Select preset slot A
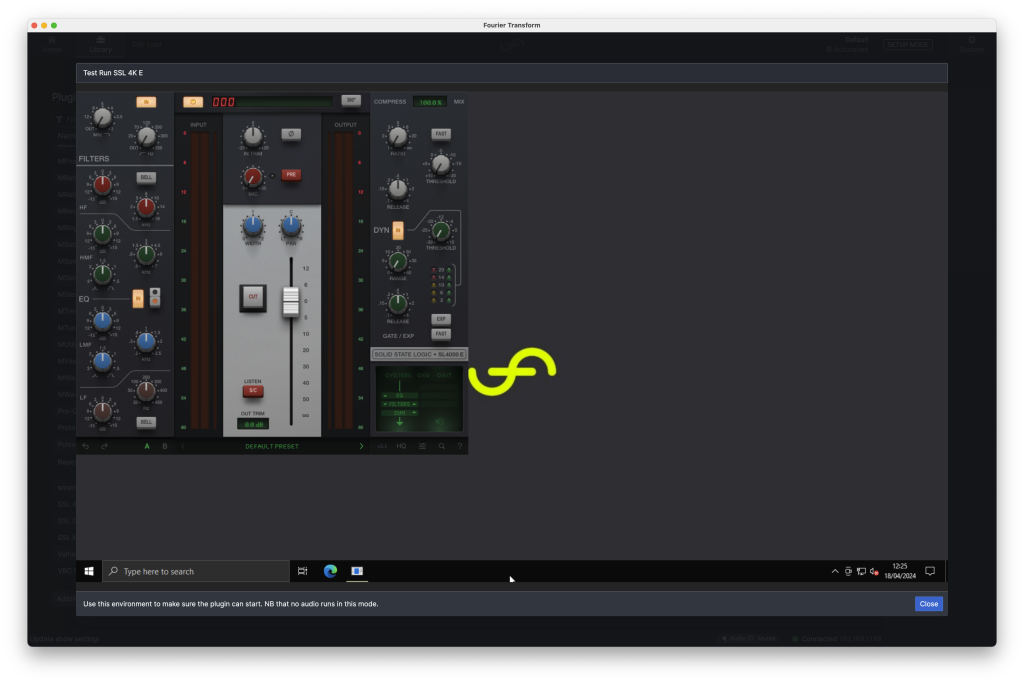1024x683 pixels. tap(147, 447)
